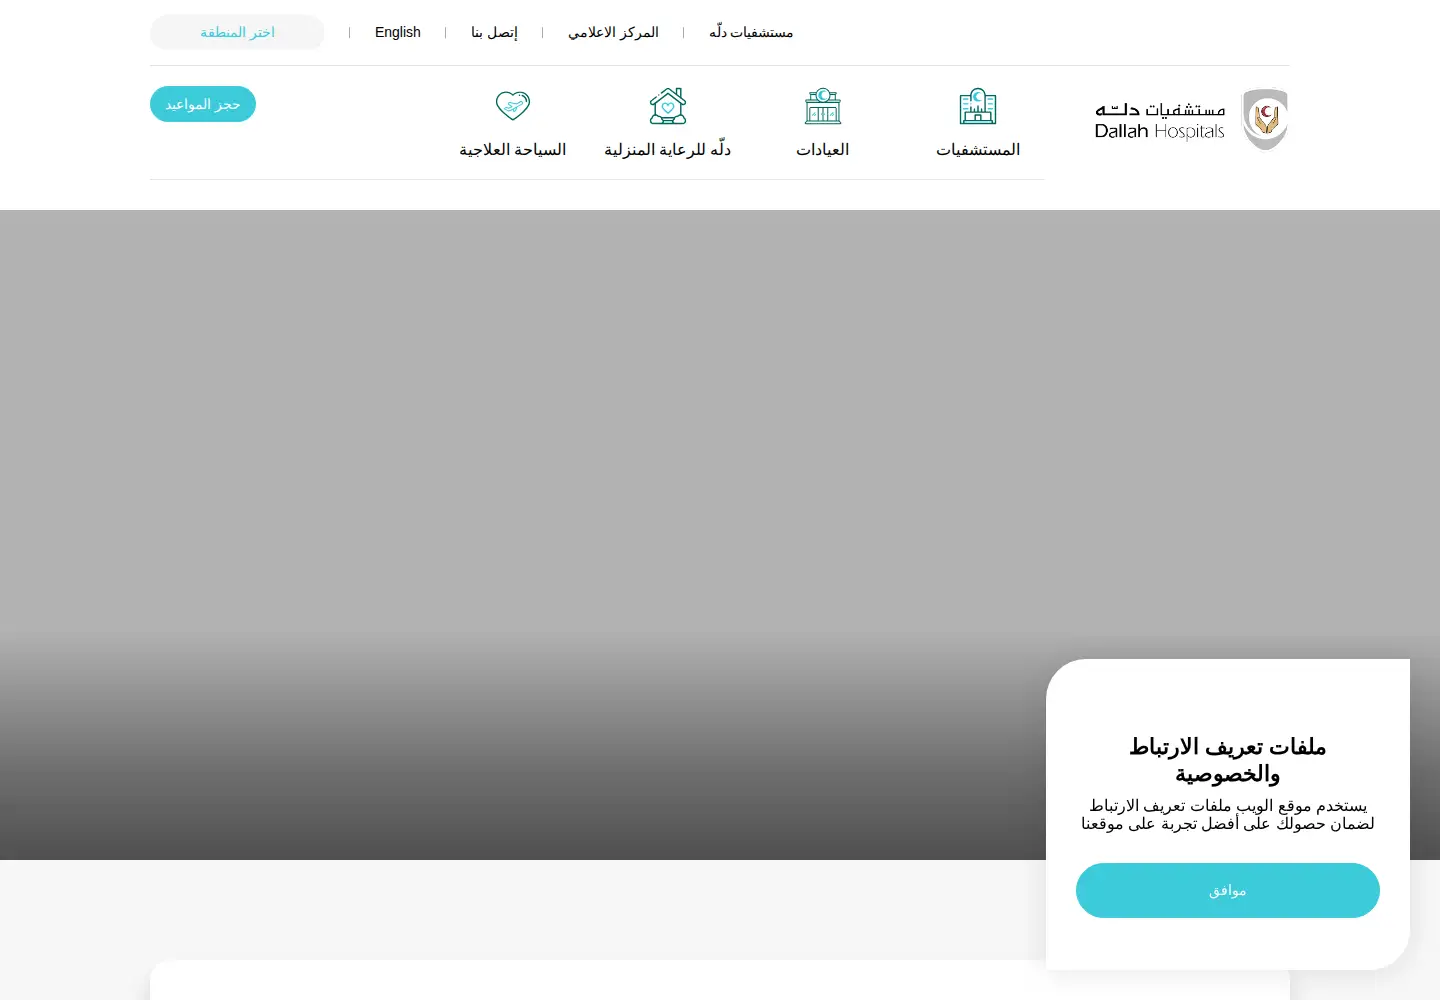The height and width of the screenshot is (1000, 1440).
Task: Click the medical tourism heart-plane icon
Action: [x=513, y=105]
